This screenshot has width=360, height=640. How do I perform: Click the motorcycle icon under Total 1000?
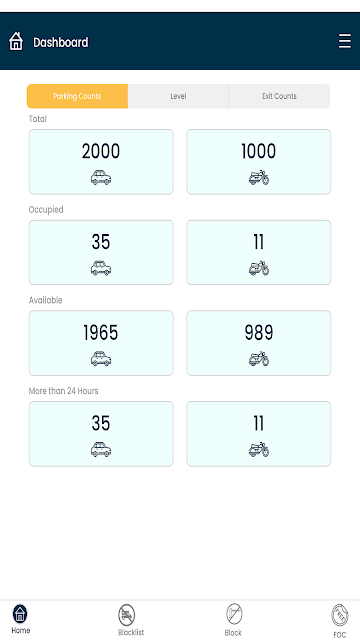click(x=259, y=178)
